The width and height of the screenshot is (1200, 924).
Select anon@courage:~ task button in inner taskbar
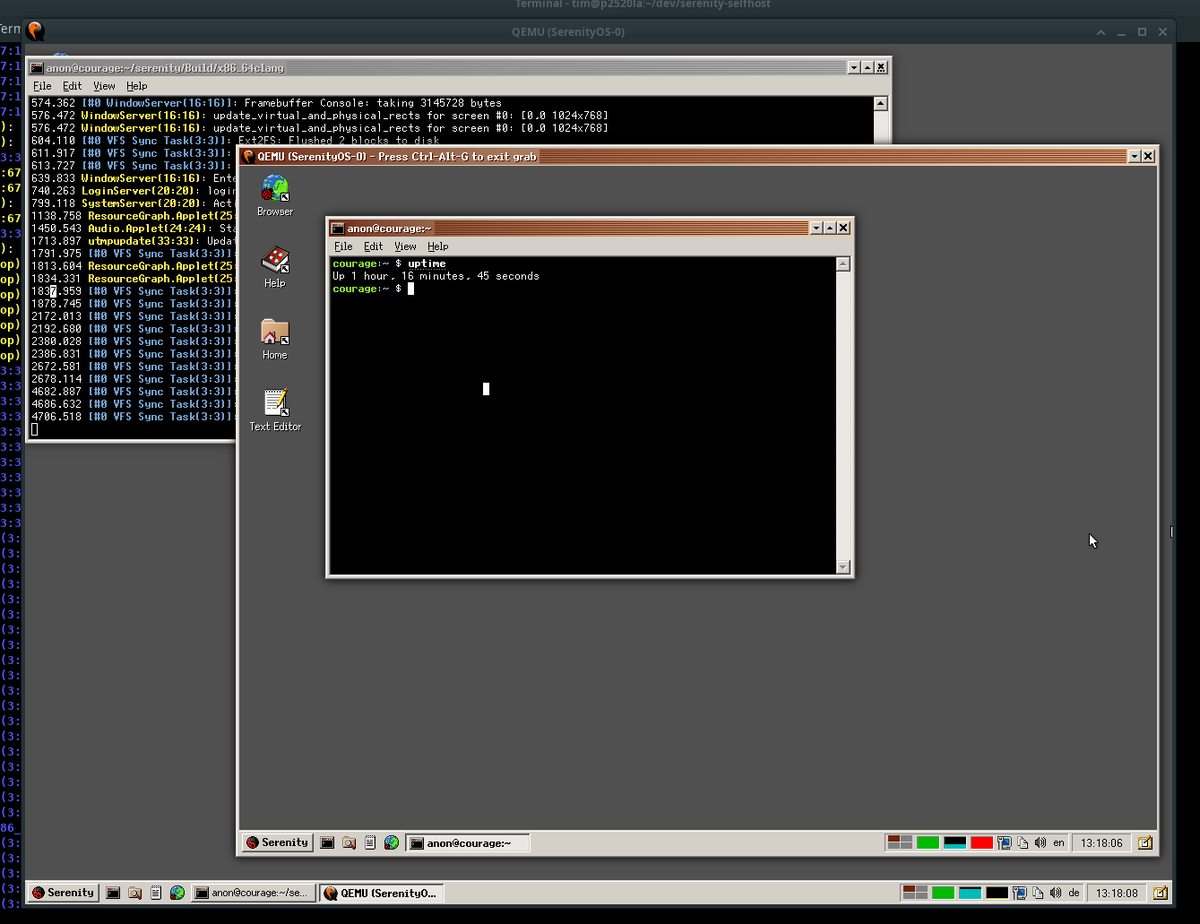[x=468, y=843]
